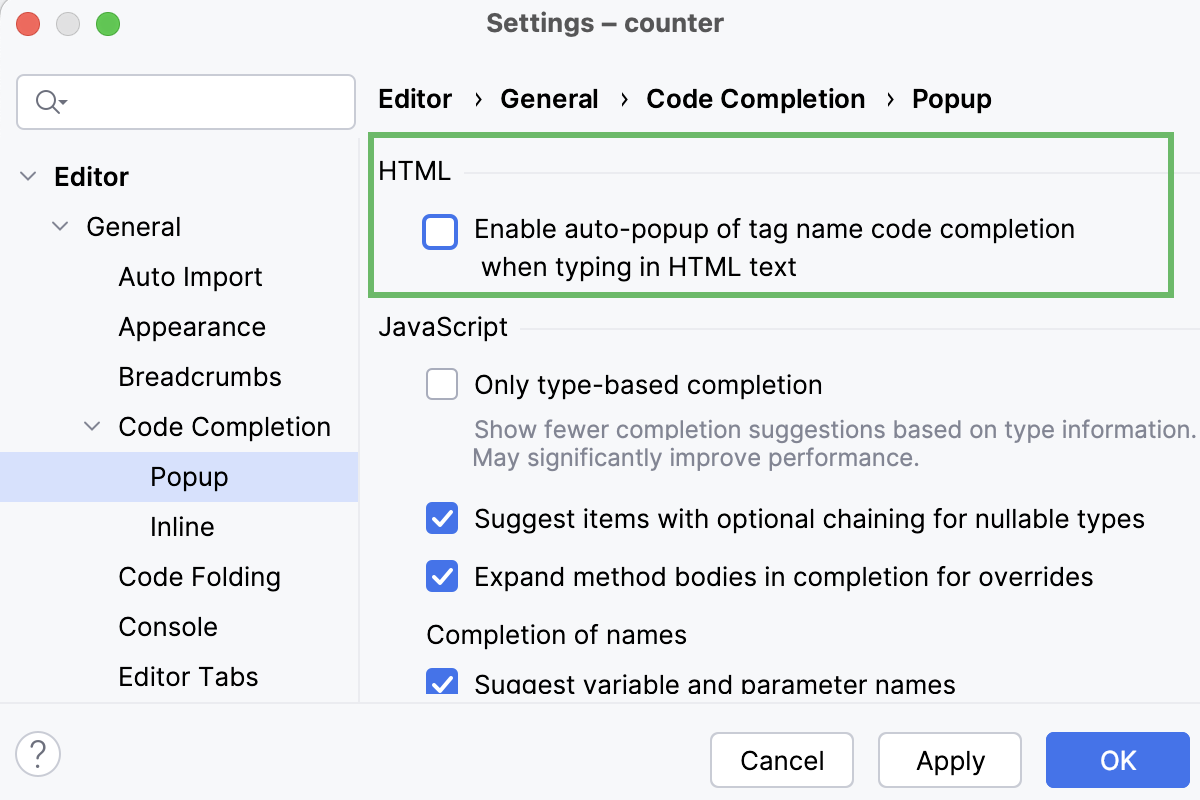Open the Editor Tabs settings page

pos(188,677)
